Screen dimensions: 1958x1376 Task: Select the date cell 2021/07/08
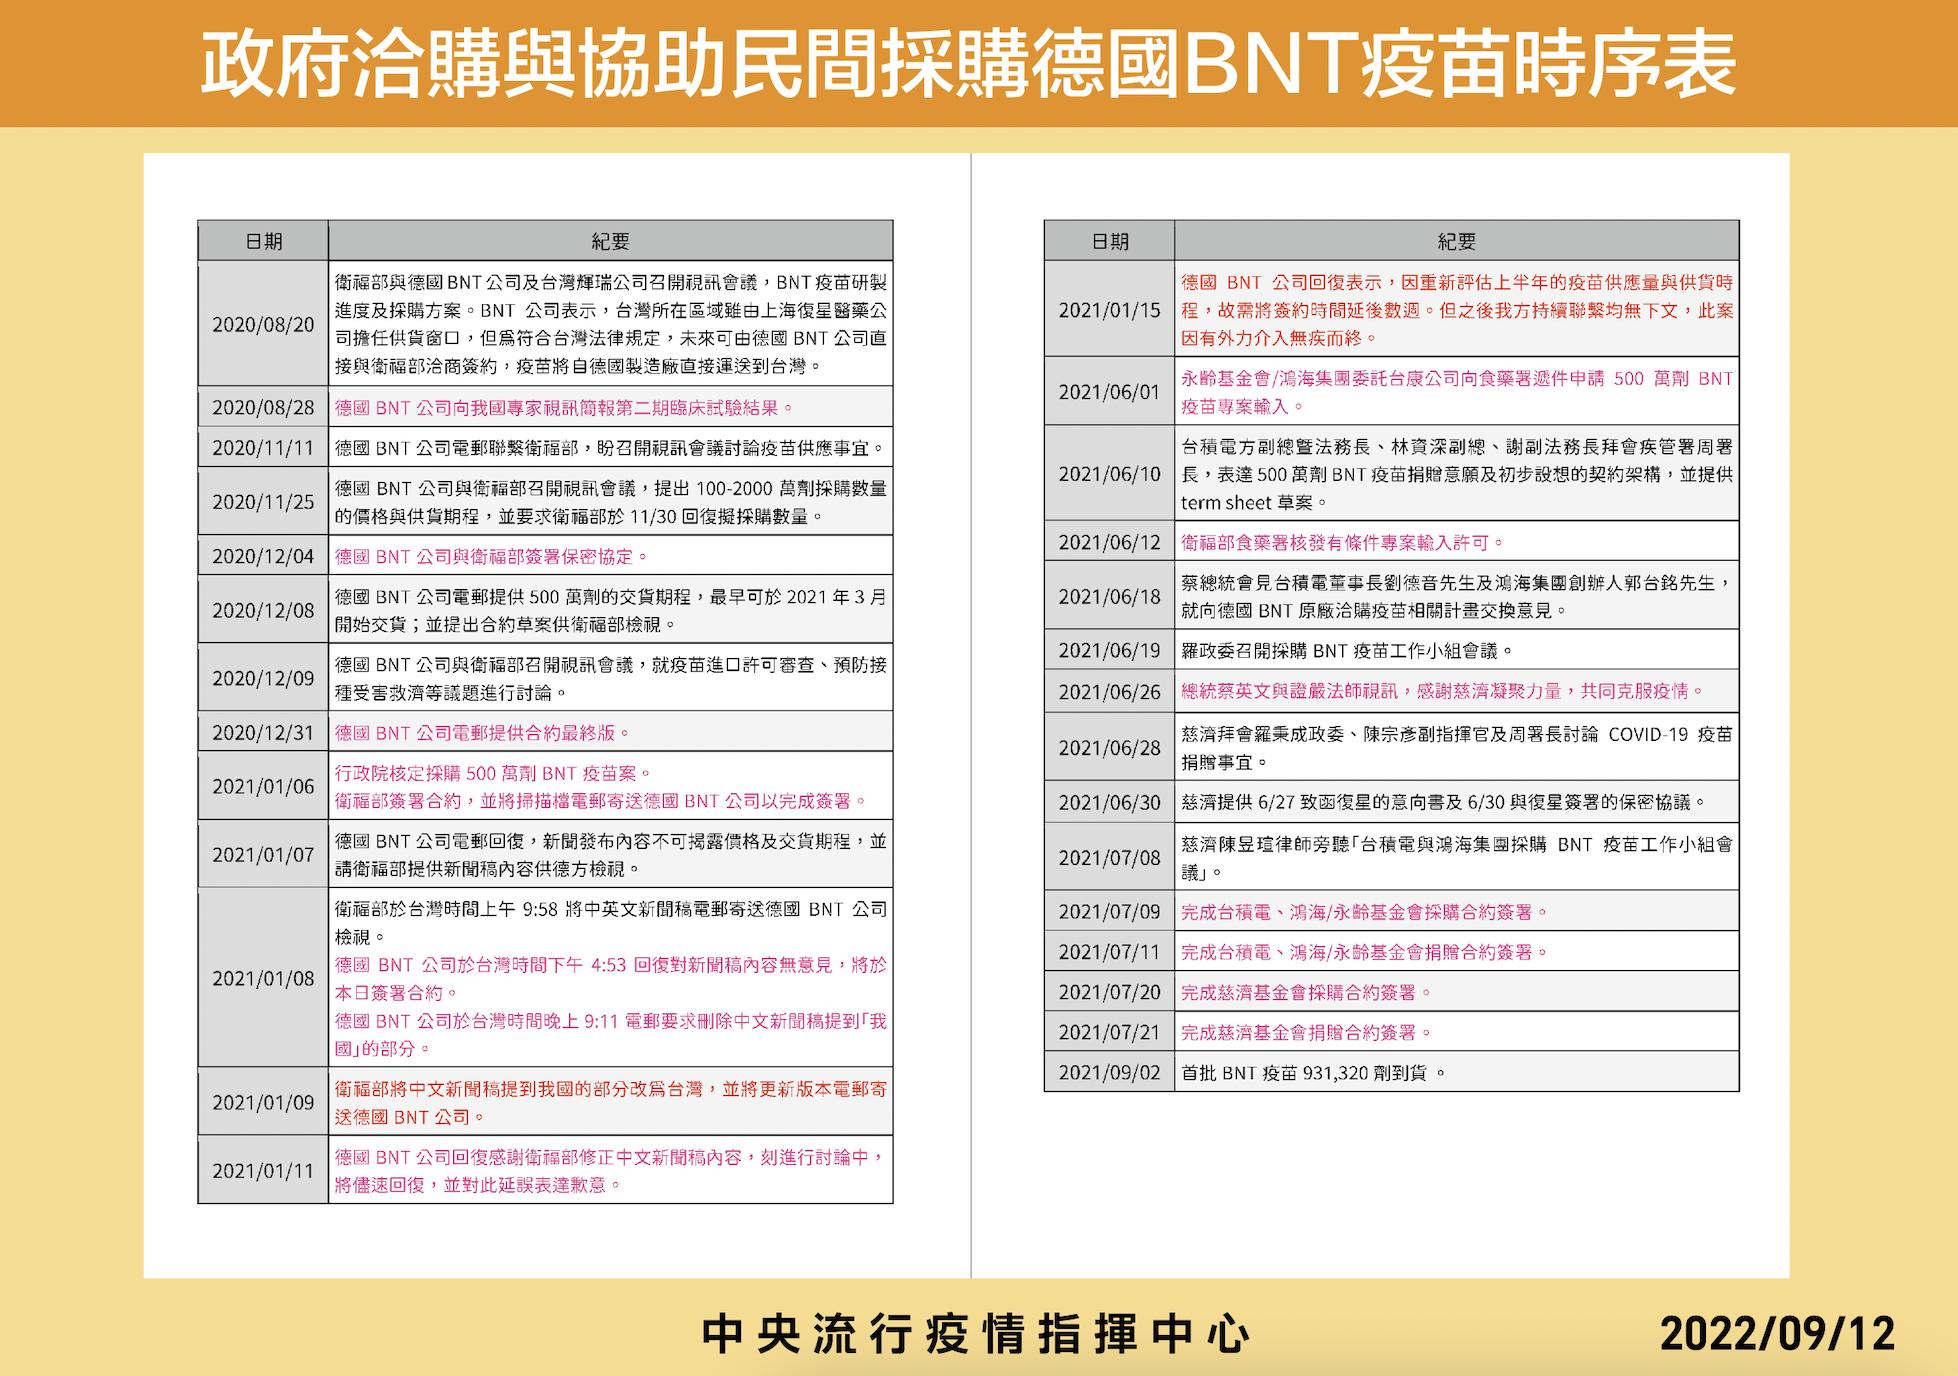(1109, 856)
